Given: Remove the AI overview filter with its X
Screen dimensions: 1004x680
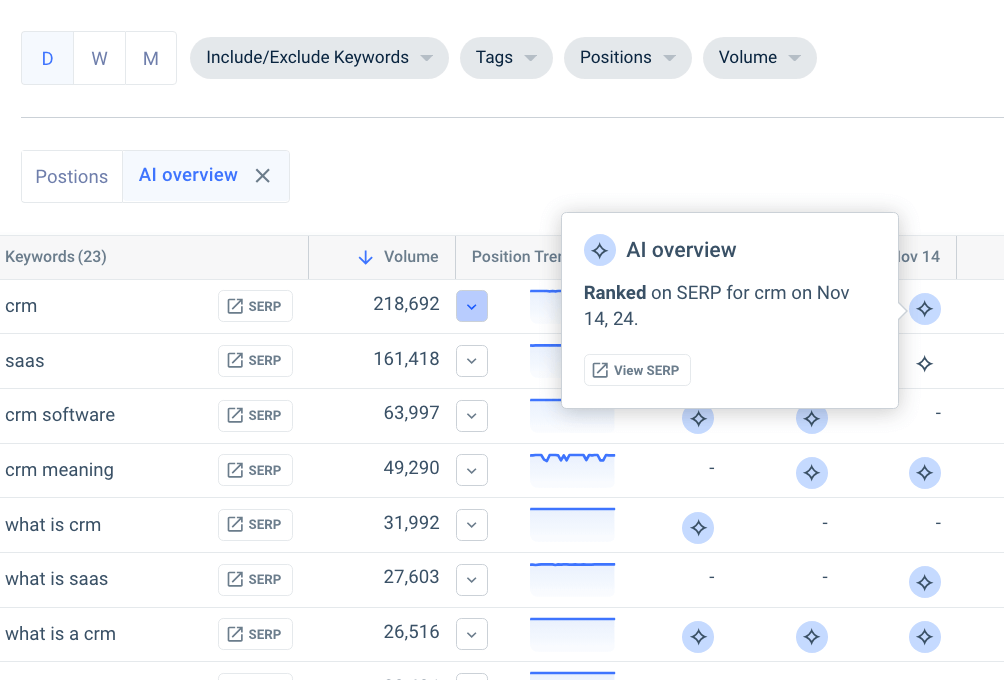Looking at the screenshot, I should (x=262, y=175).
